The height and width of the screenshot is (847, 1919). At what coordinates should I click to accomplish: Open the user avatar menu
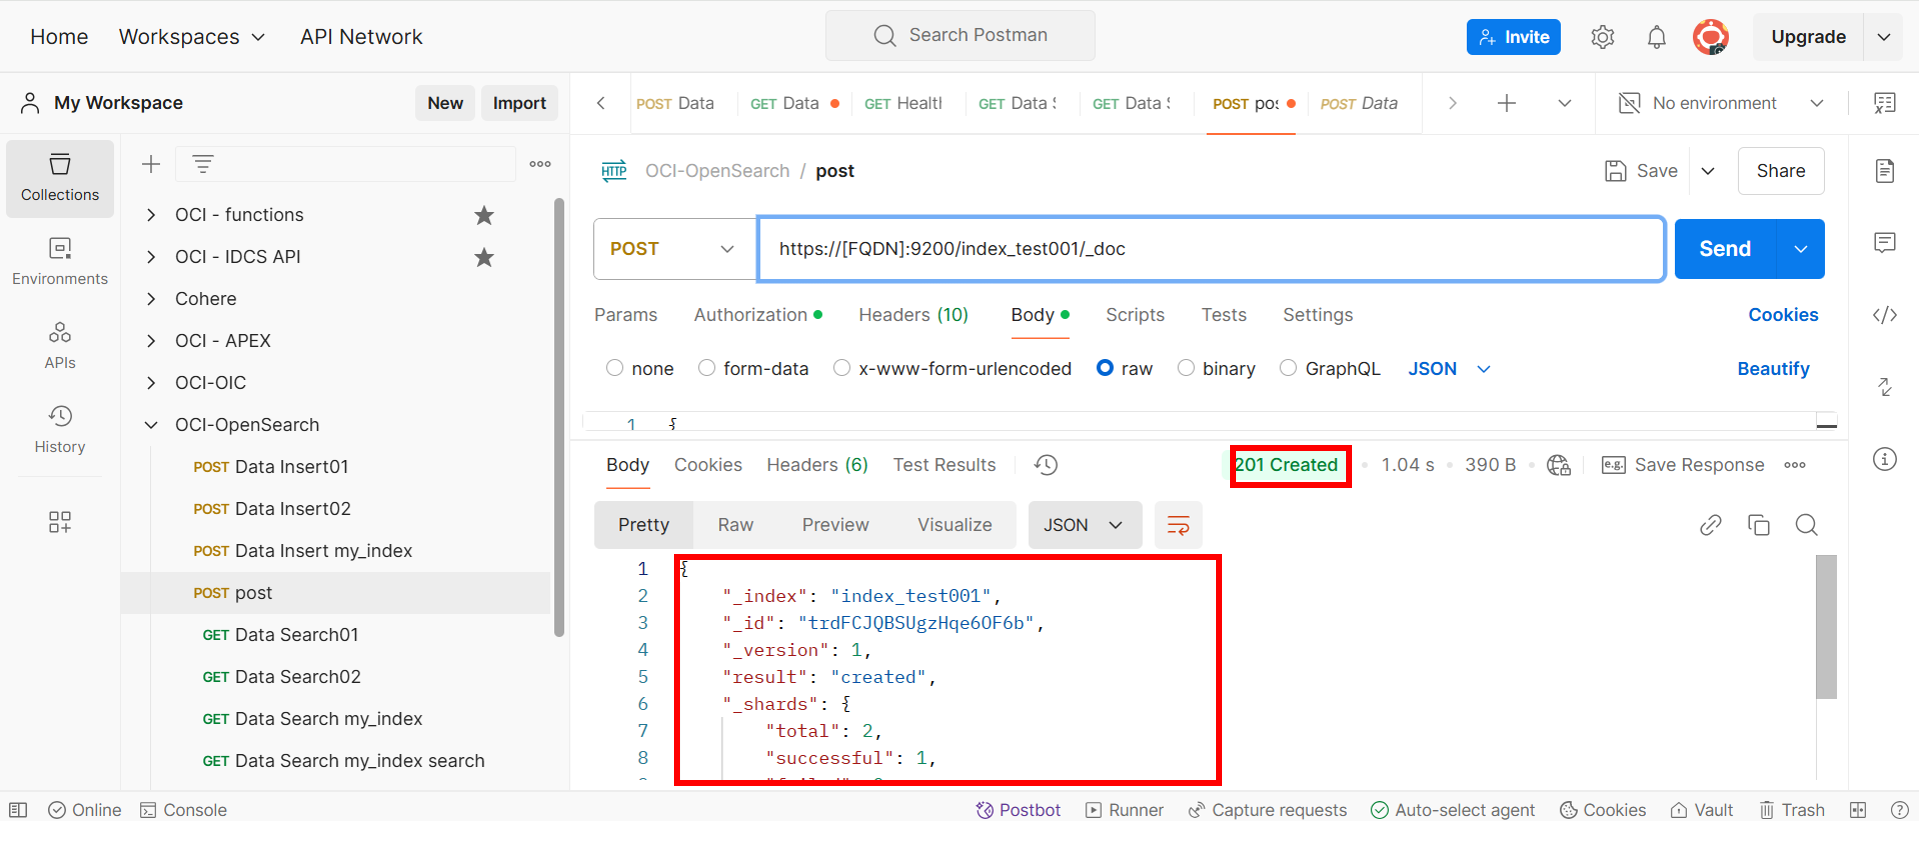coord(1711,37)
